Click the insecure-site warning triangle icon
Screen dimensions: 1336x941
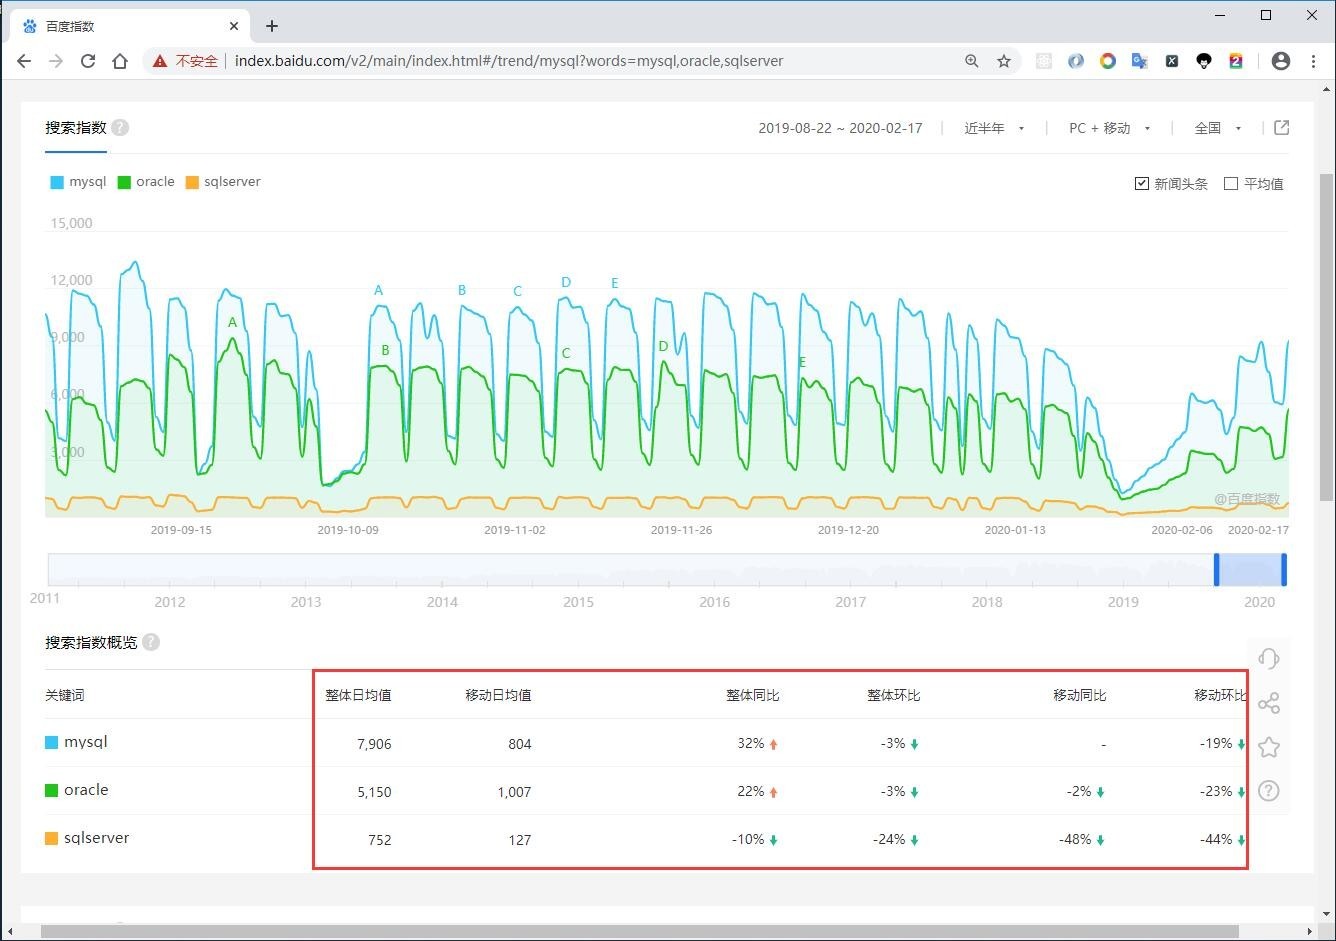click(x=160, y=61)
